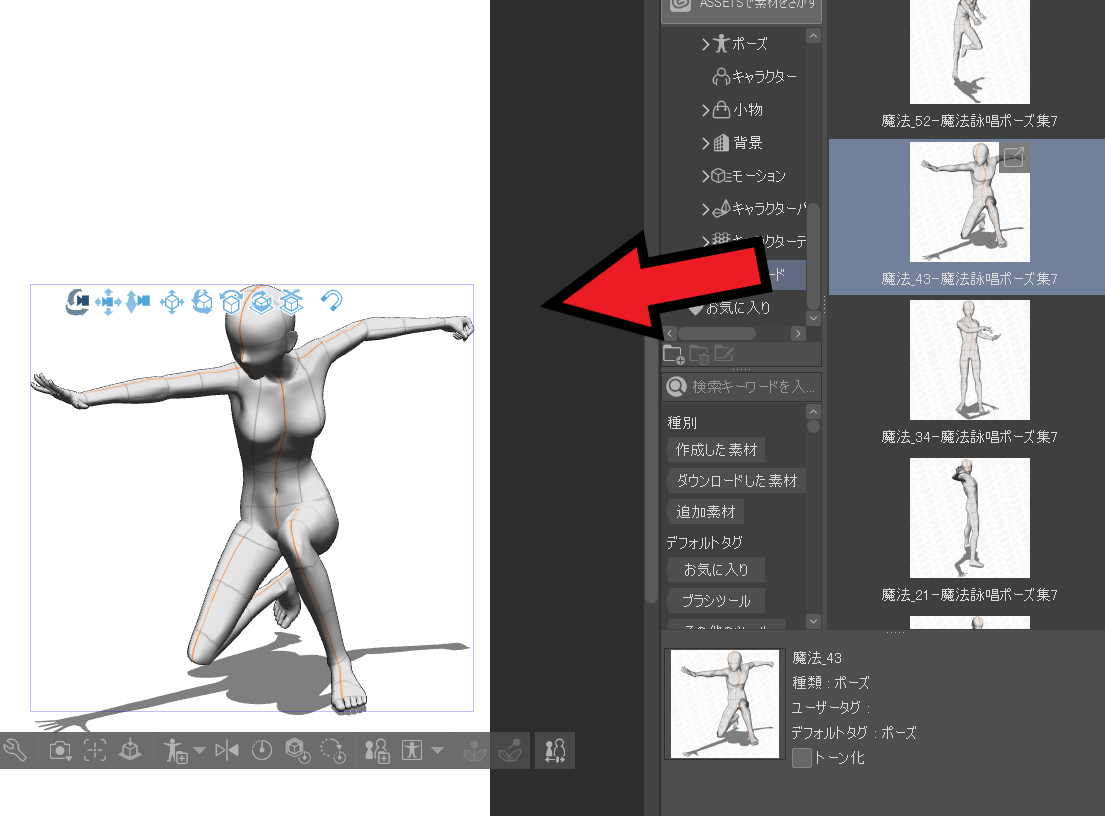
Task: Select the camera rotate tool above the model
Action: point(76,301)
